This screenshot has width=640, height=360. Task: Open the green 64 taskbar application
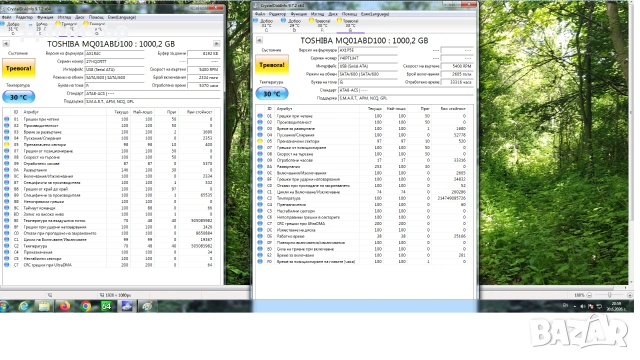click(106, 306)
